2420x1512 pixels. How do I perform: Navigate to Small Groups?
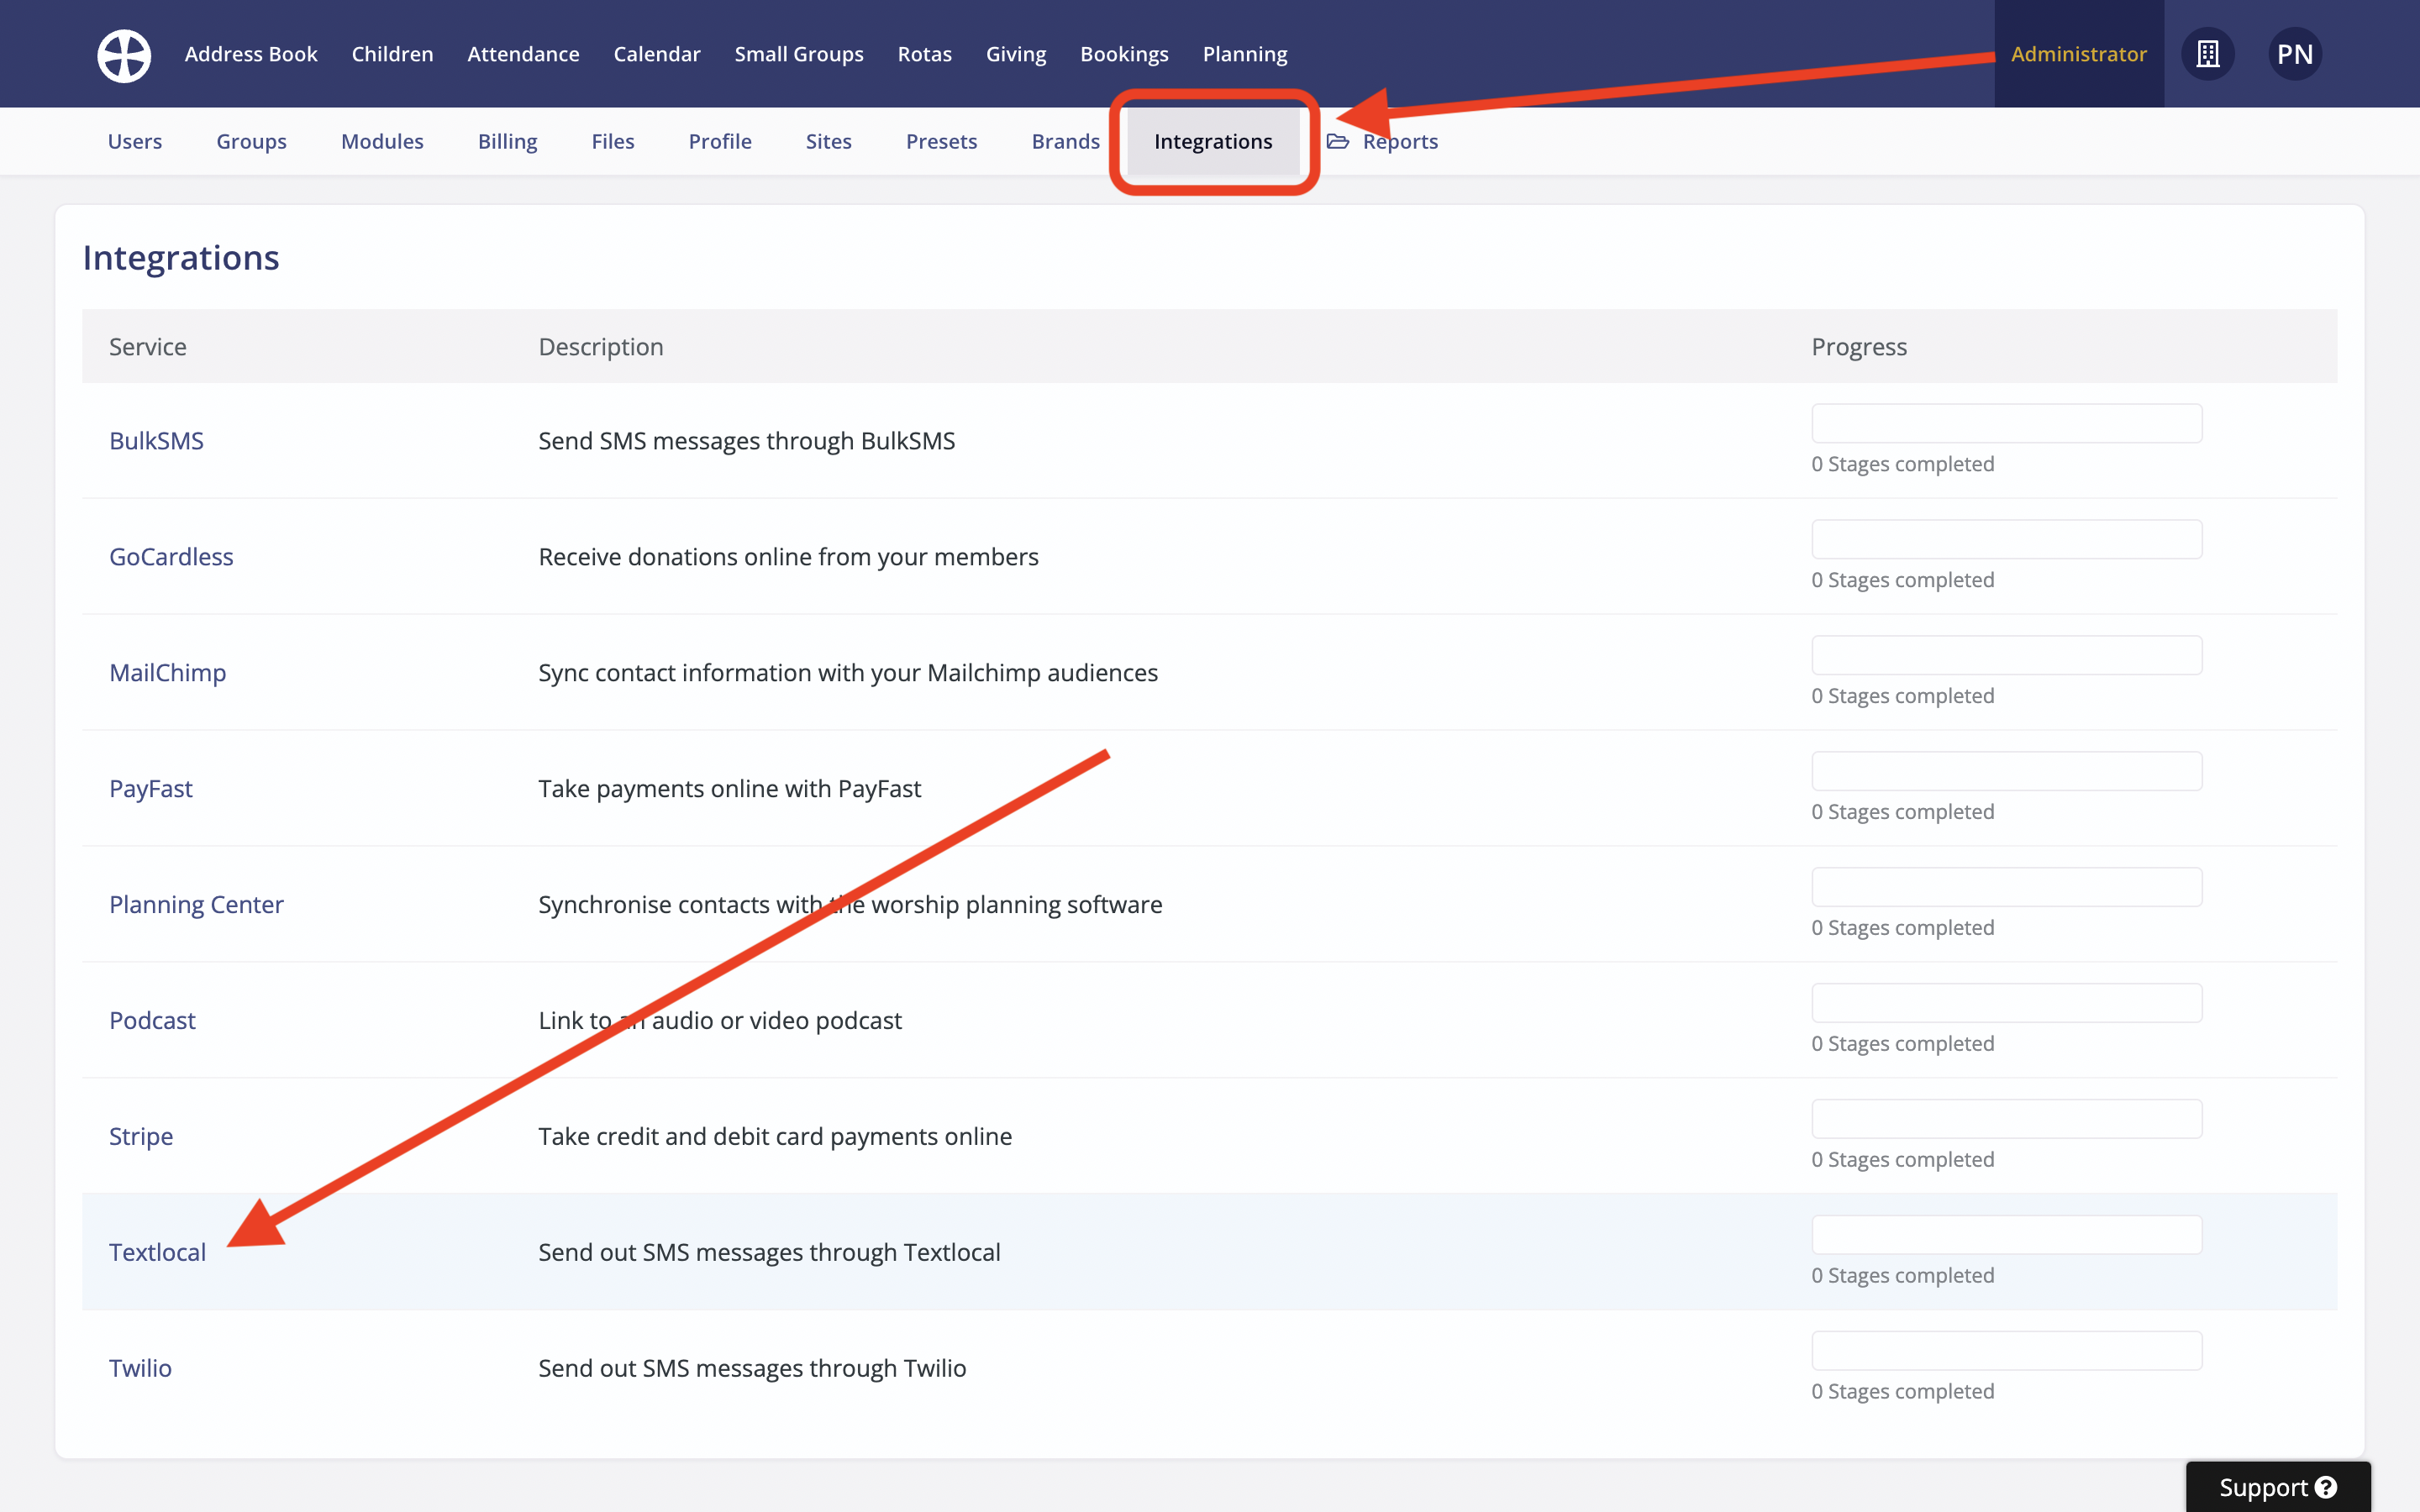click(799, 54)
